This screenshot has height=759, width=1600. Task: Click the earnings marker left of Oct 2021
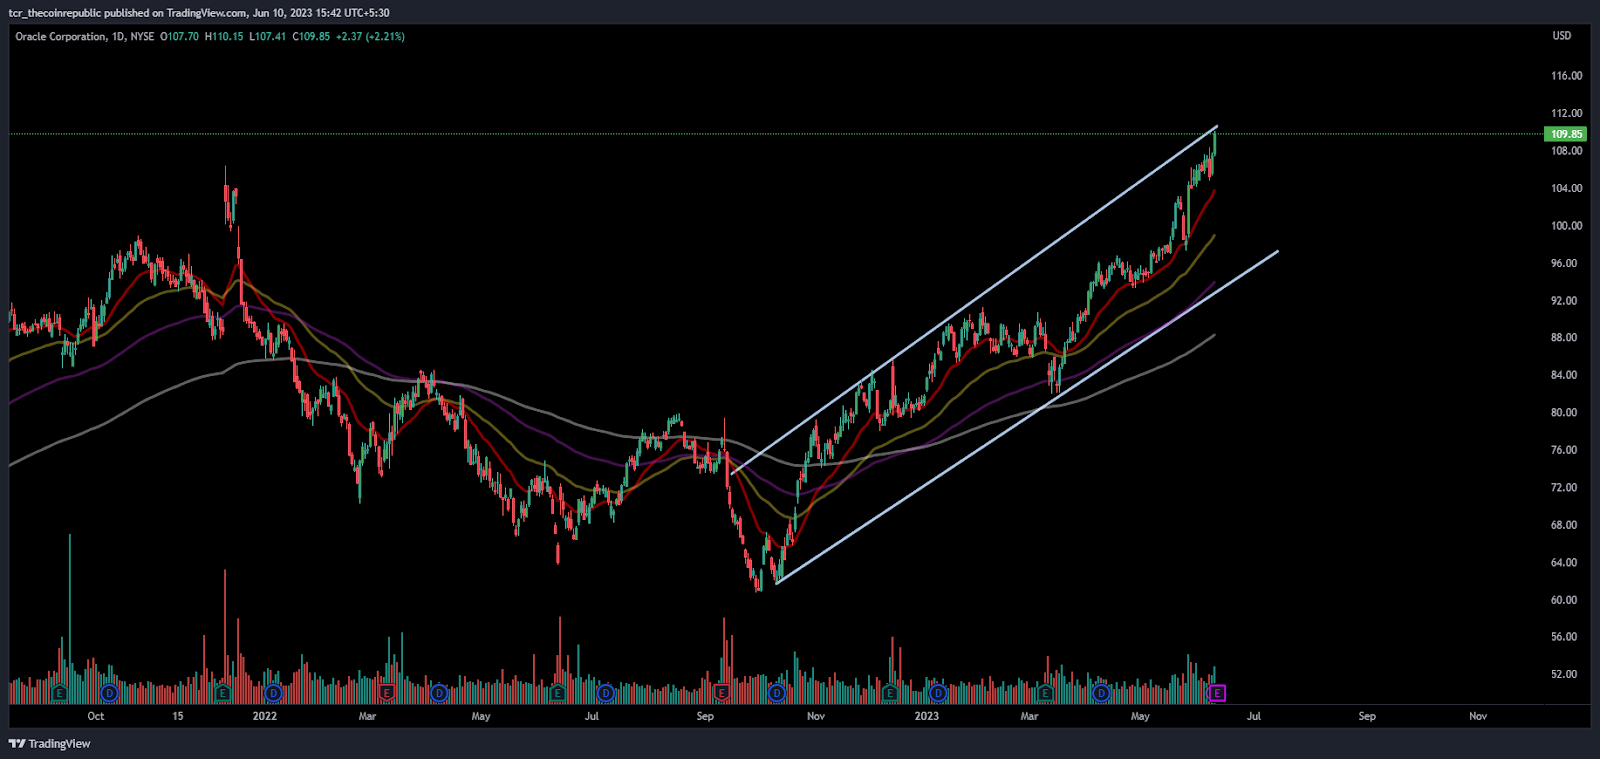click(x=59, y=693)
